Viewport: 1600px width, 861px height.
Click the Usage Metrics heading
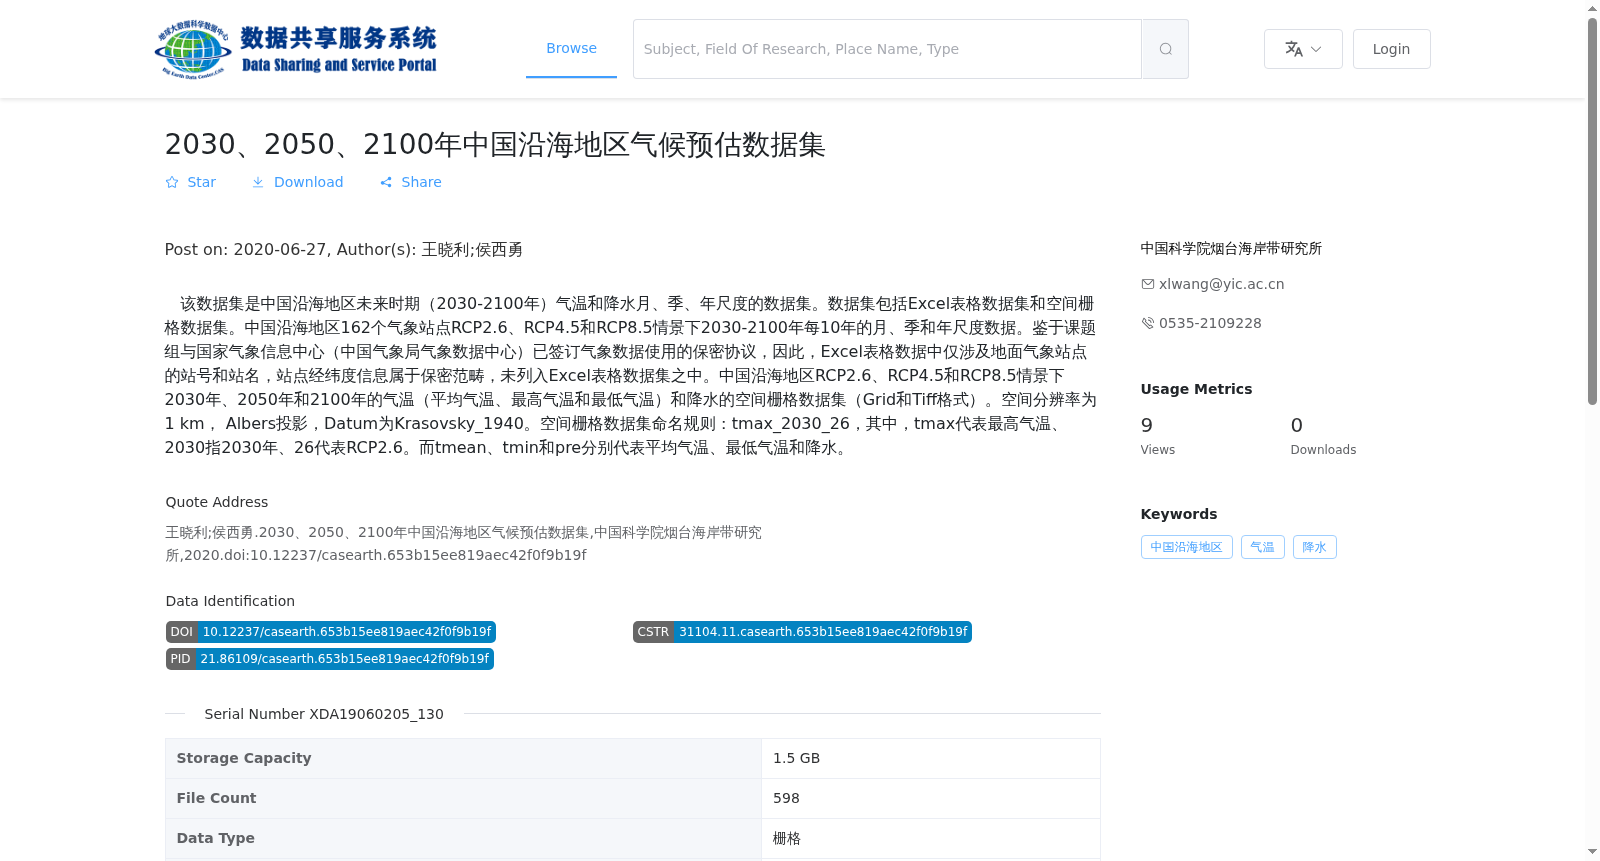[x=1196, y=389]
